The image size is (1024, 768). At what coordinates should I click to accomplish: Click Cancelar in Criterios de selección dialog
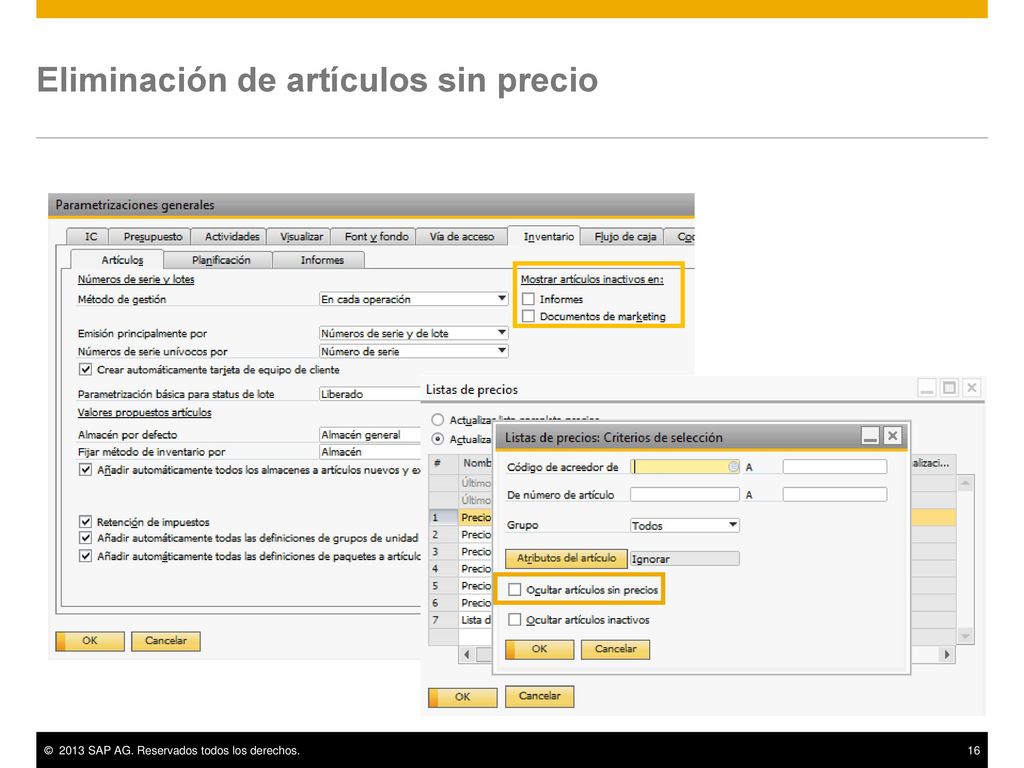coord(615,649)
